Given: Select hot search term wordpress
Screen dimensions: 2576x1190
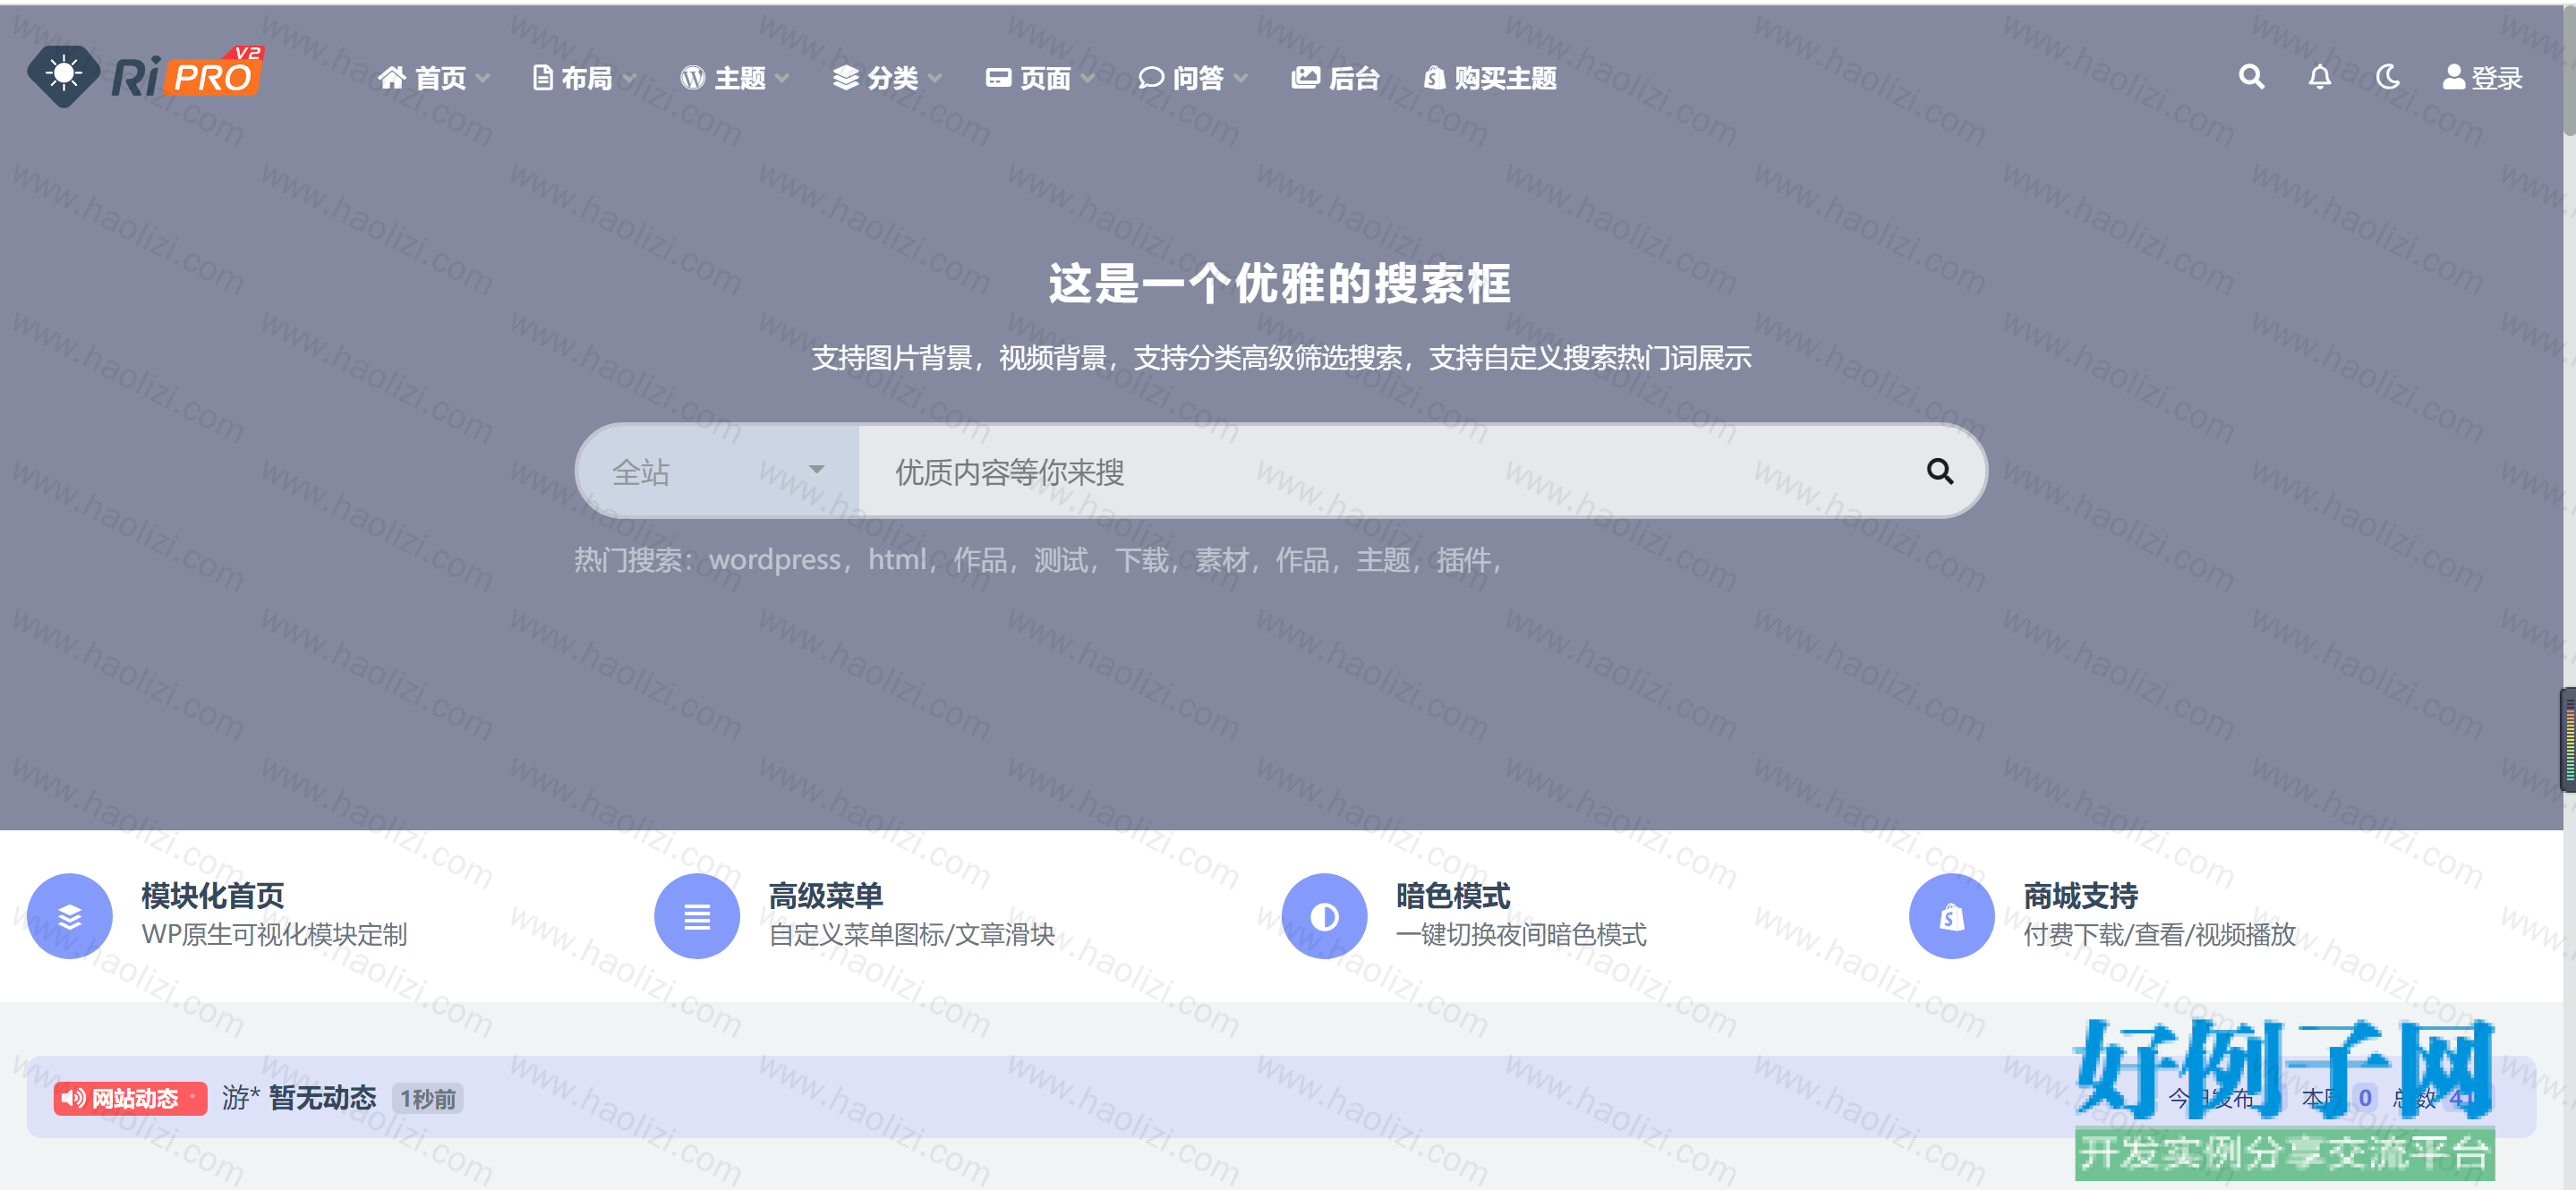Looking at the screenshot, I should 774,559.
